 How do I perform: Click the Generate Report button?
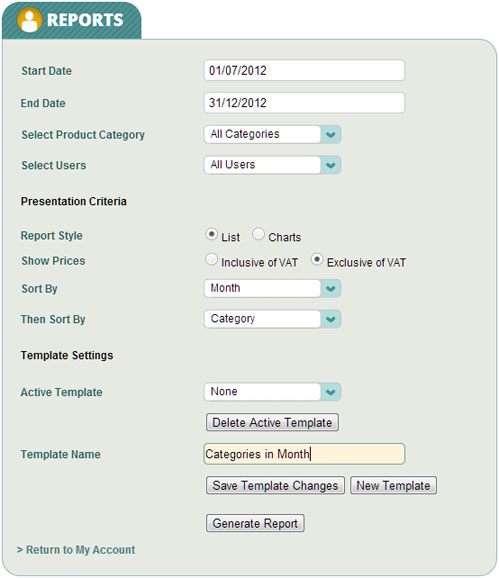(x=255, y=523)
